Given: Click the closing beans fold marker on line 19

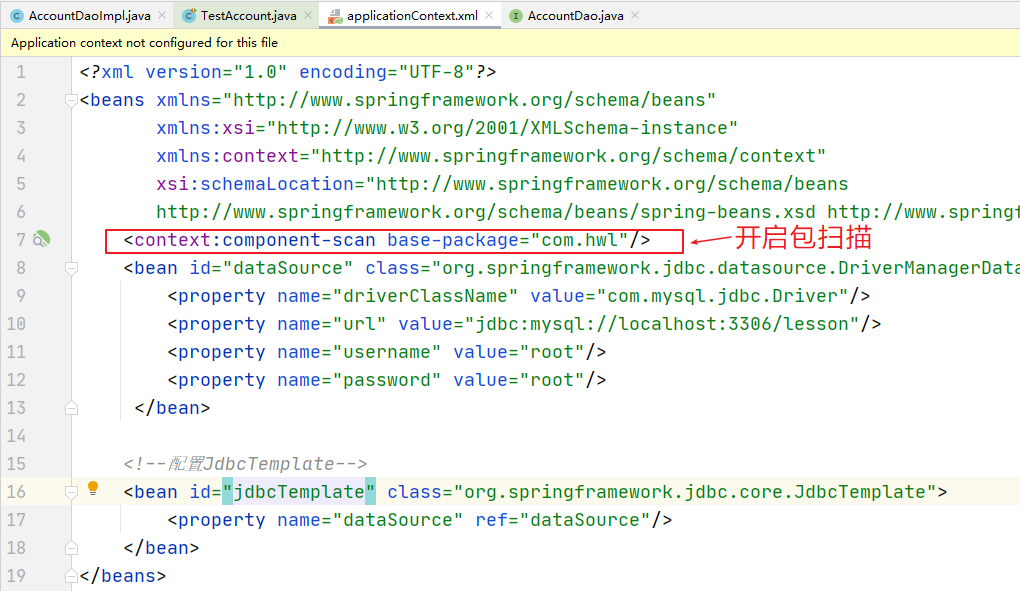Looking at the screenshot, I should pos(71,576).
